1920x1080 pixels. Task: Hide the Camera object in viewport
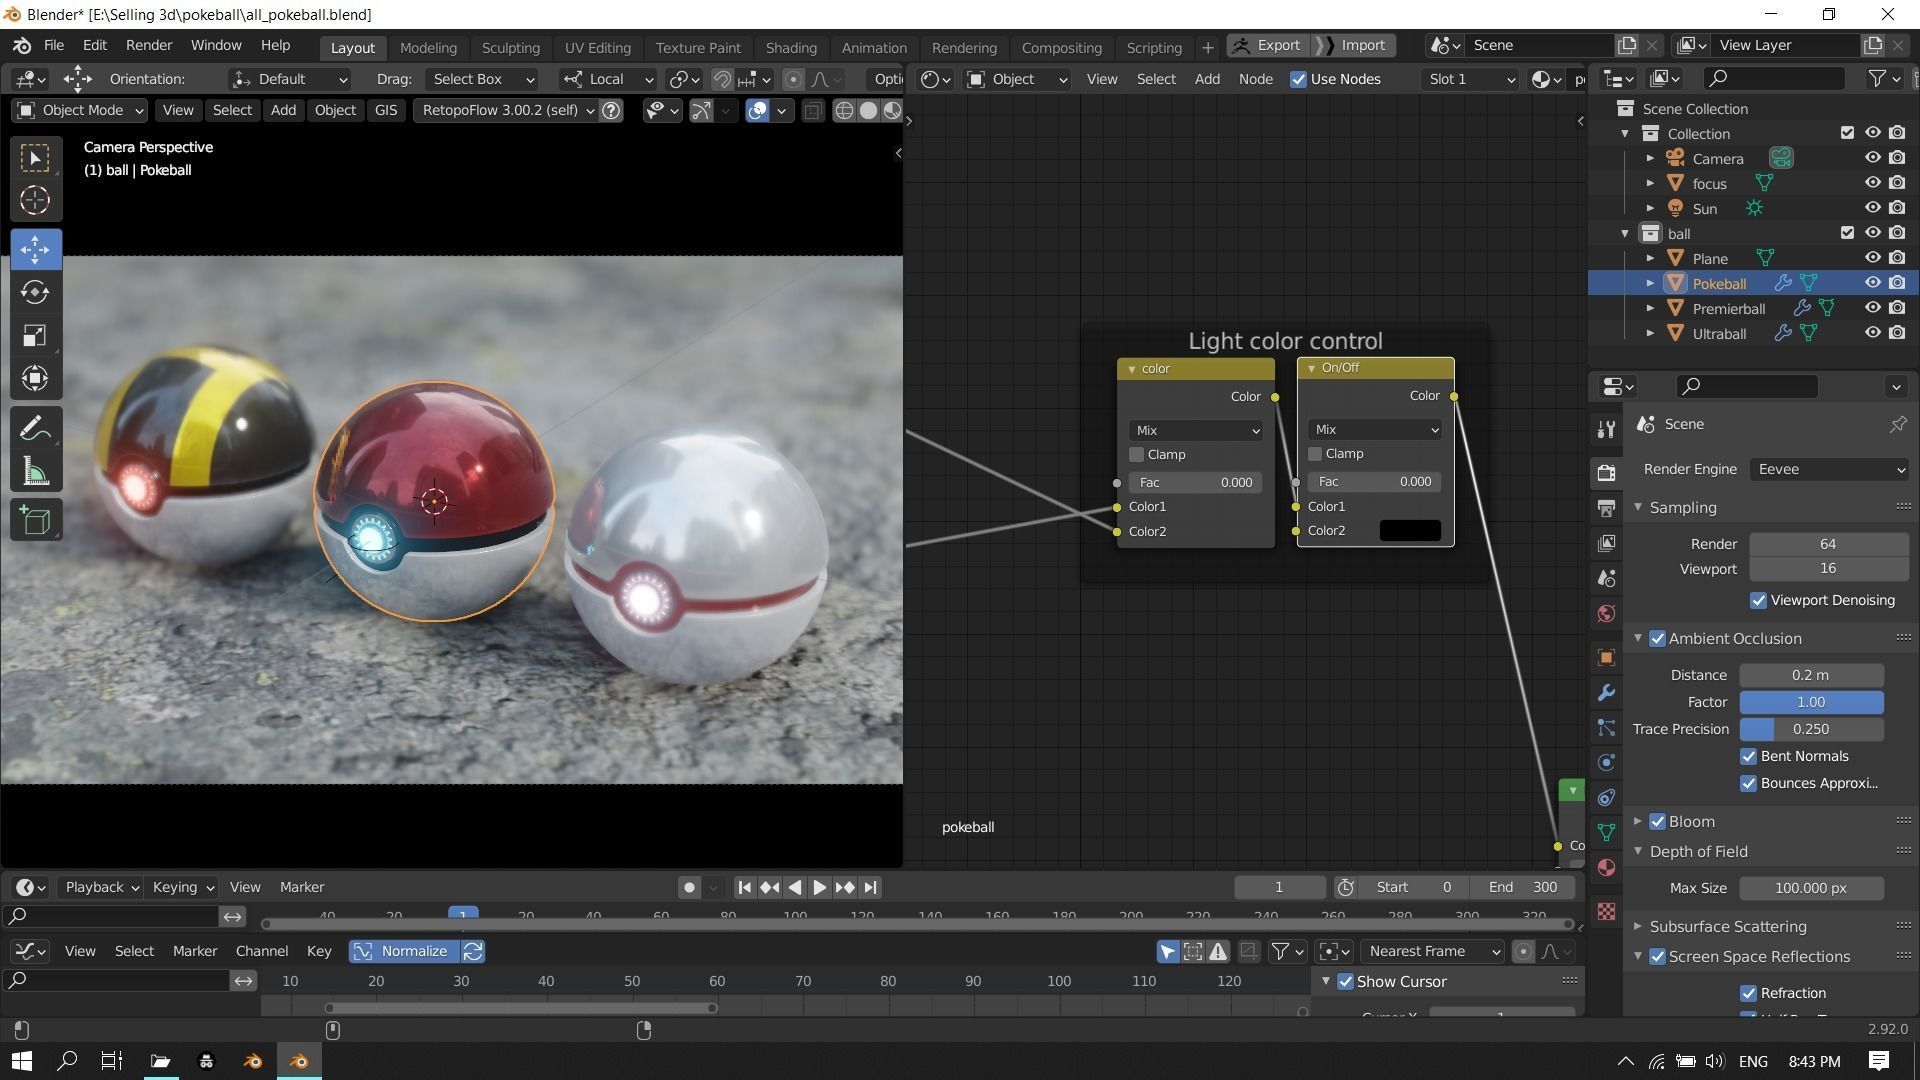(x=1872, y=158)
